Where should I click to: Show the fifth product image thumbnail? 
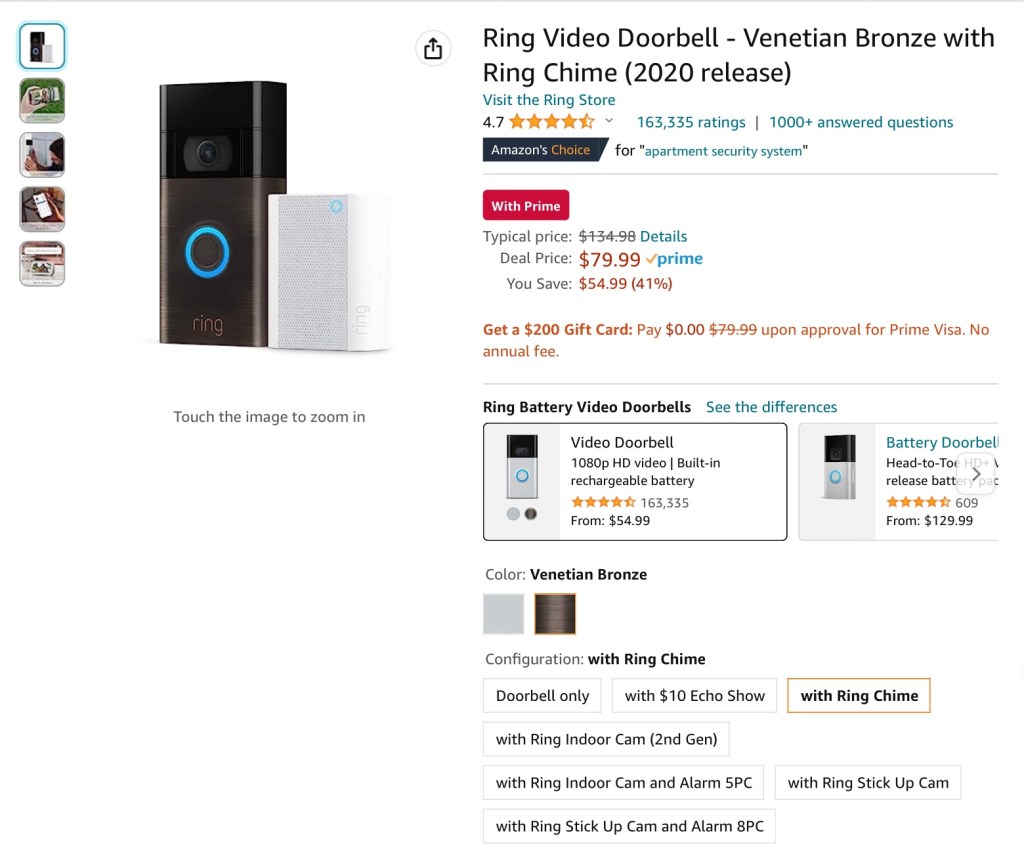[42, 263]
